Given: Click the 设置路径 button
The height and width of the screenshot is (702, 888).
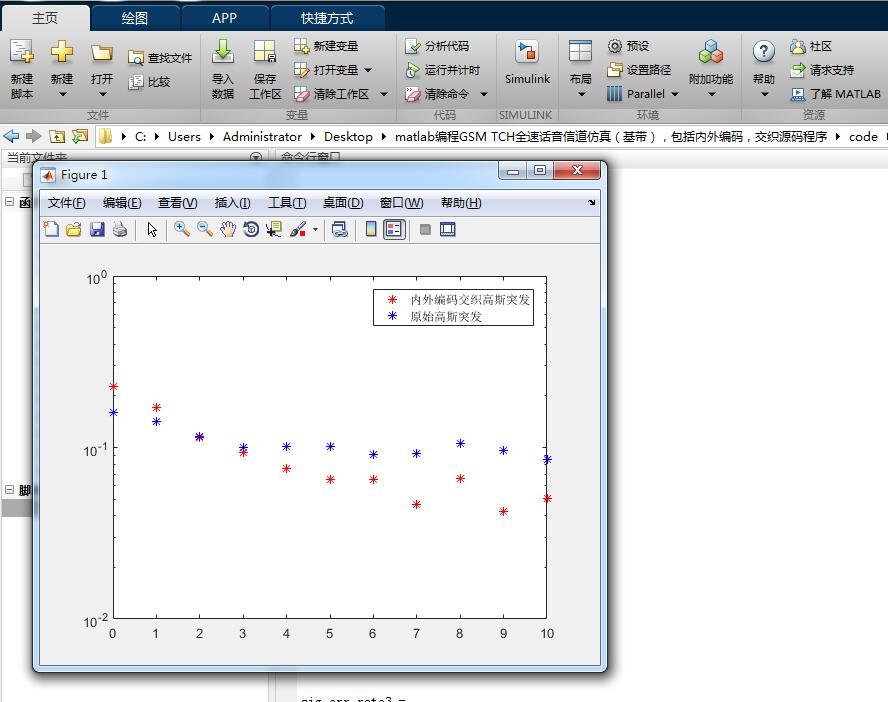Looking at the screenshot, I should tap(638, 70).
